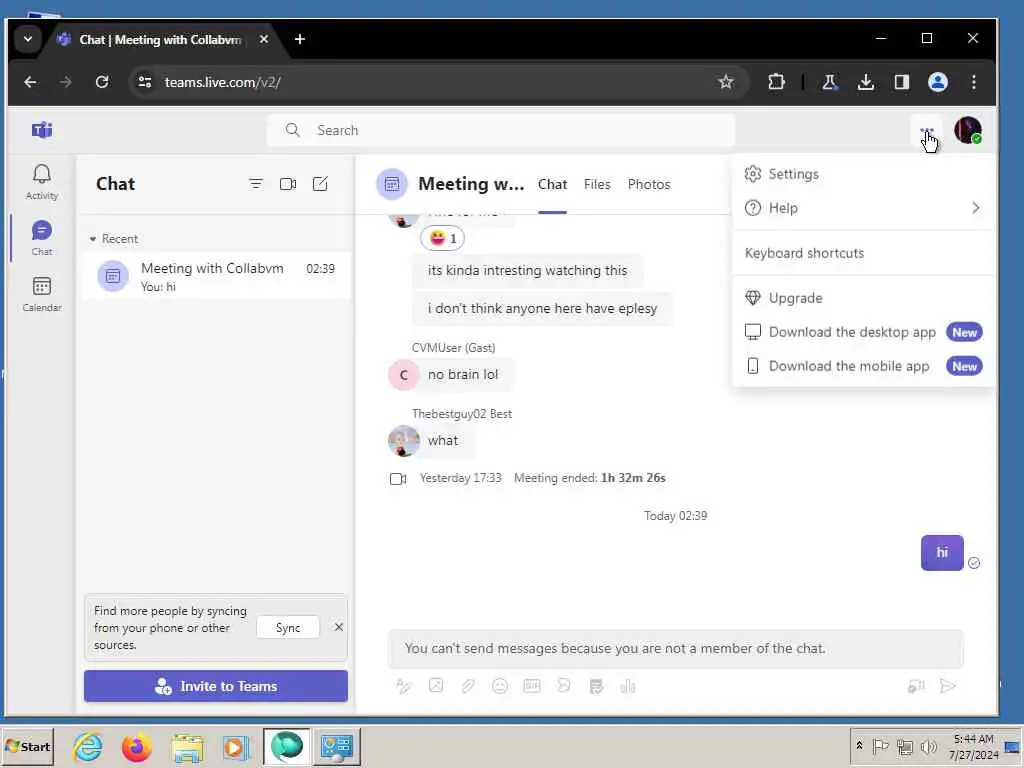This screenshot has width=1024, height=768.
Task: Switch to the Files tab
Action: pos(597,184)
